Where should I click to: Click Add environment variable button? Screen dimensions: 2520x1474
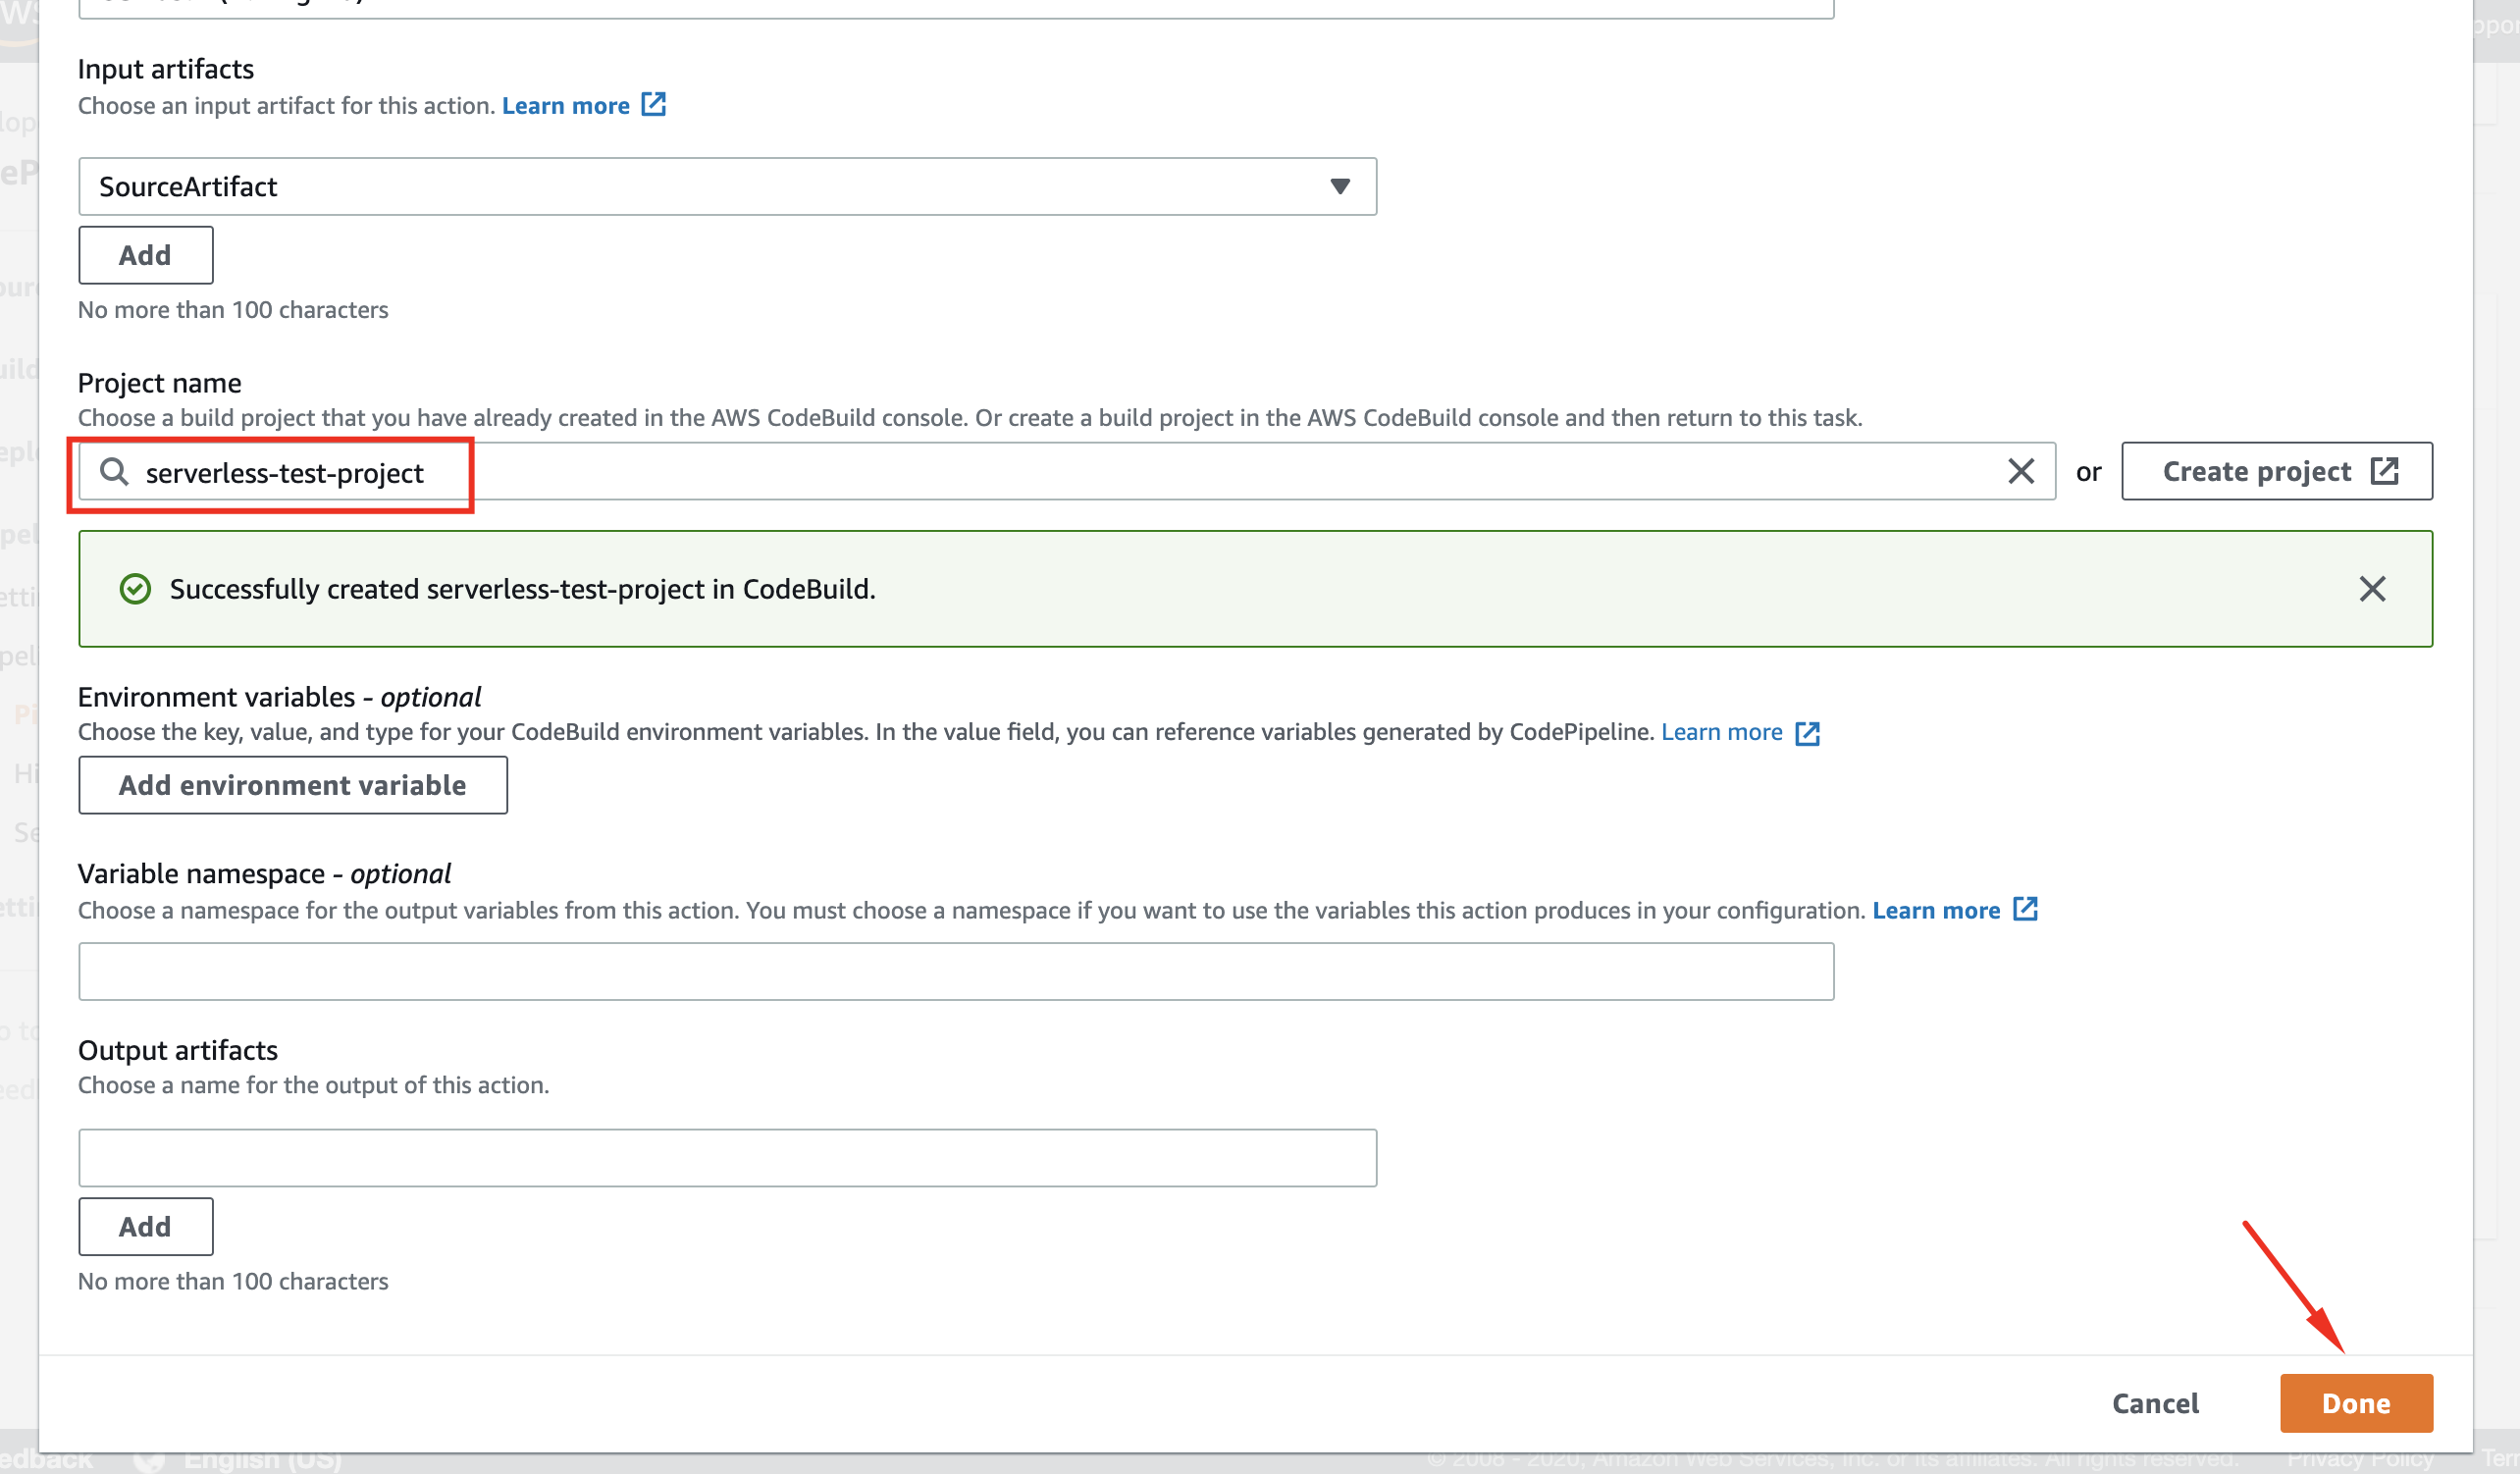293,785
